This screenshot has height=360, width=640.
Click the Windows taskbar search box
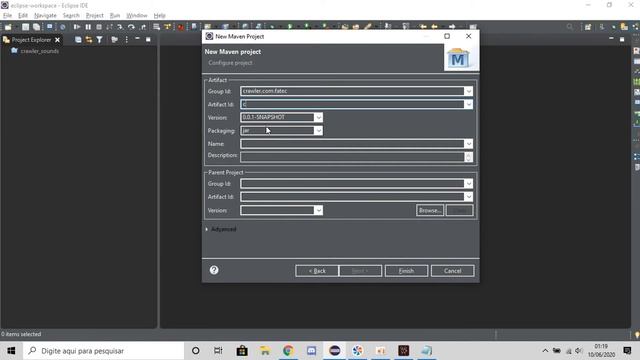coord(104,351)
